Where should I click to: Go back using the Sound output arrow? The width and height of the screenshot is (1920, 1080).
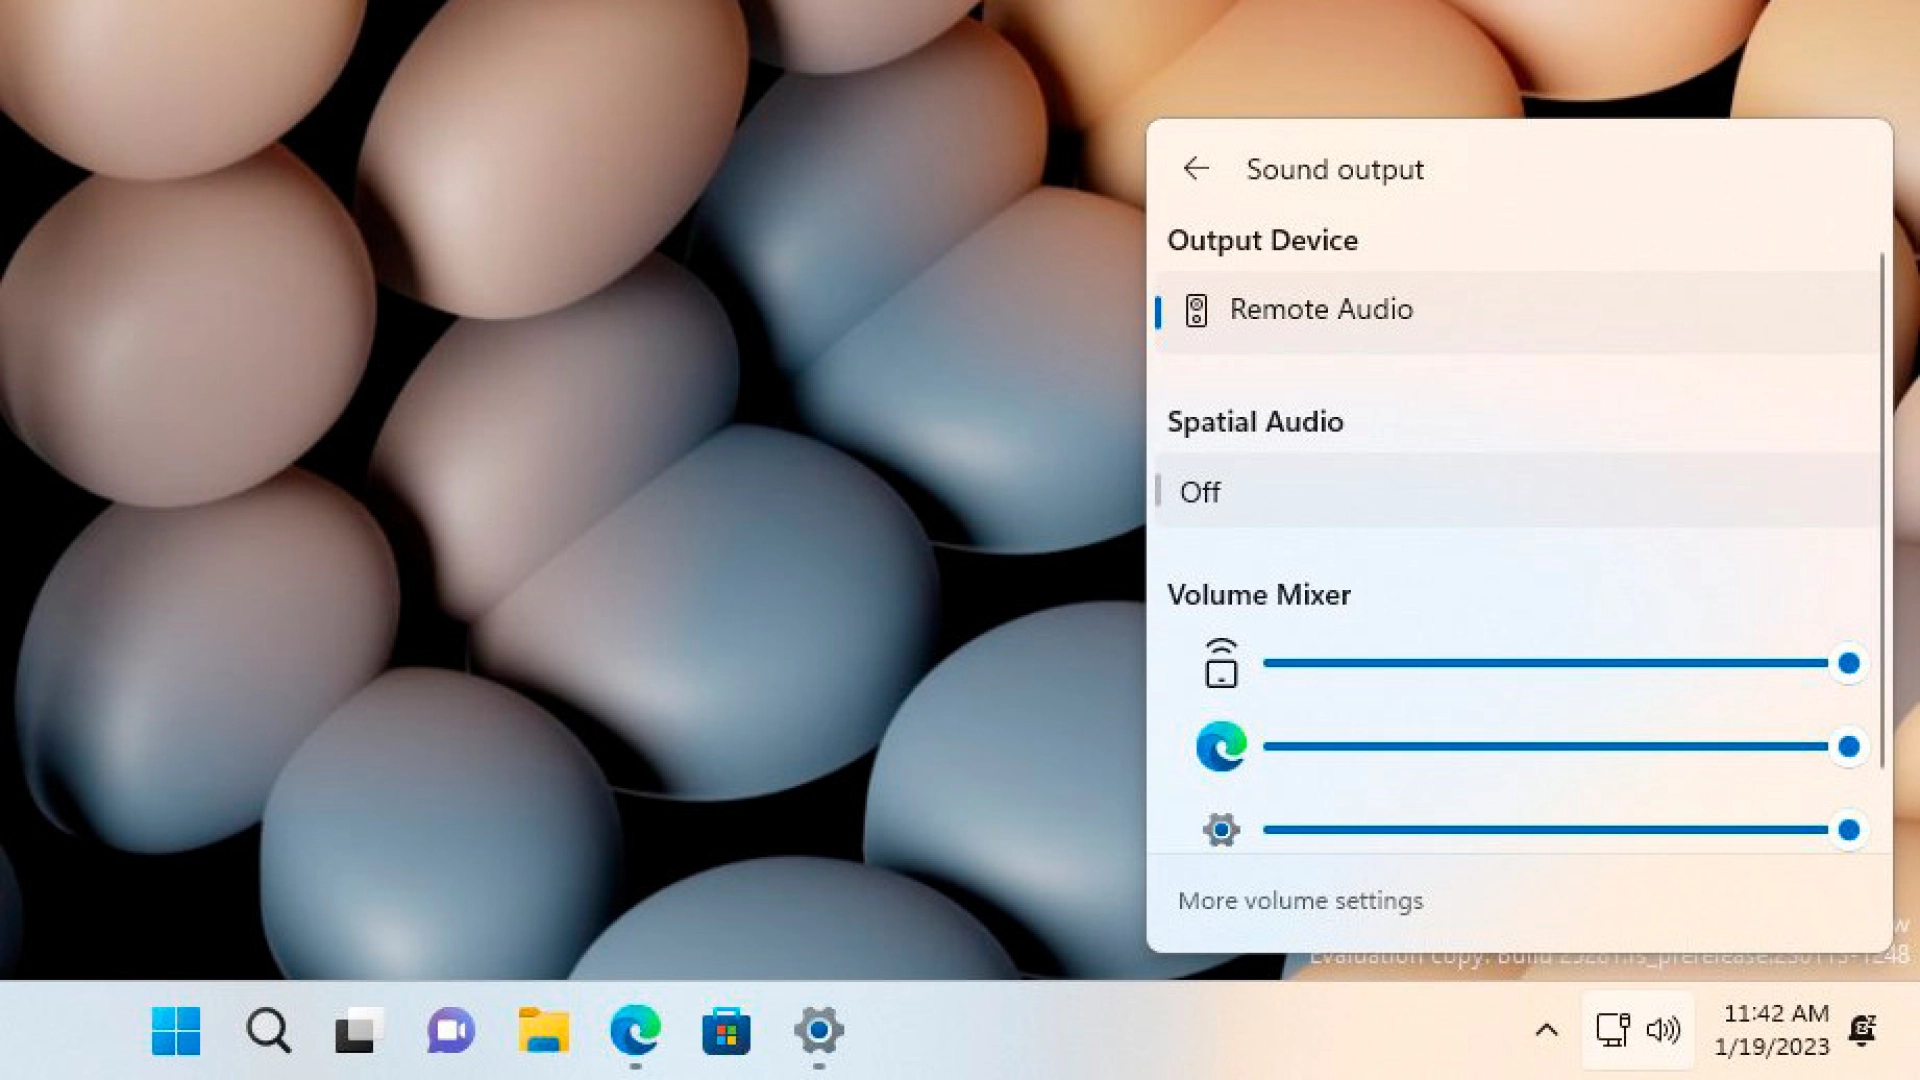coord(1196,169)
